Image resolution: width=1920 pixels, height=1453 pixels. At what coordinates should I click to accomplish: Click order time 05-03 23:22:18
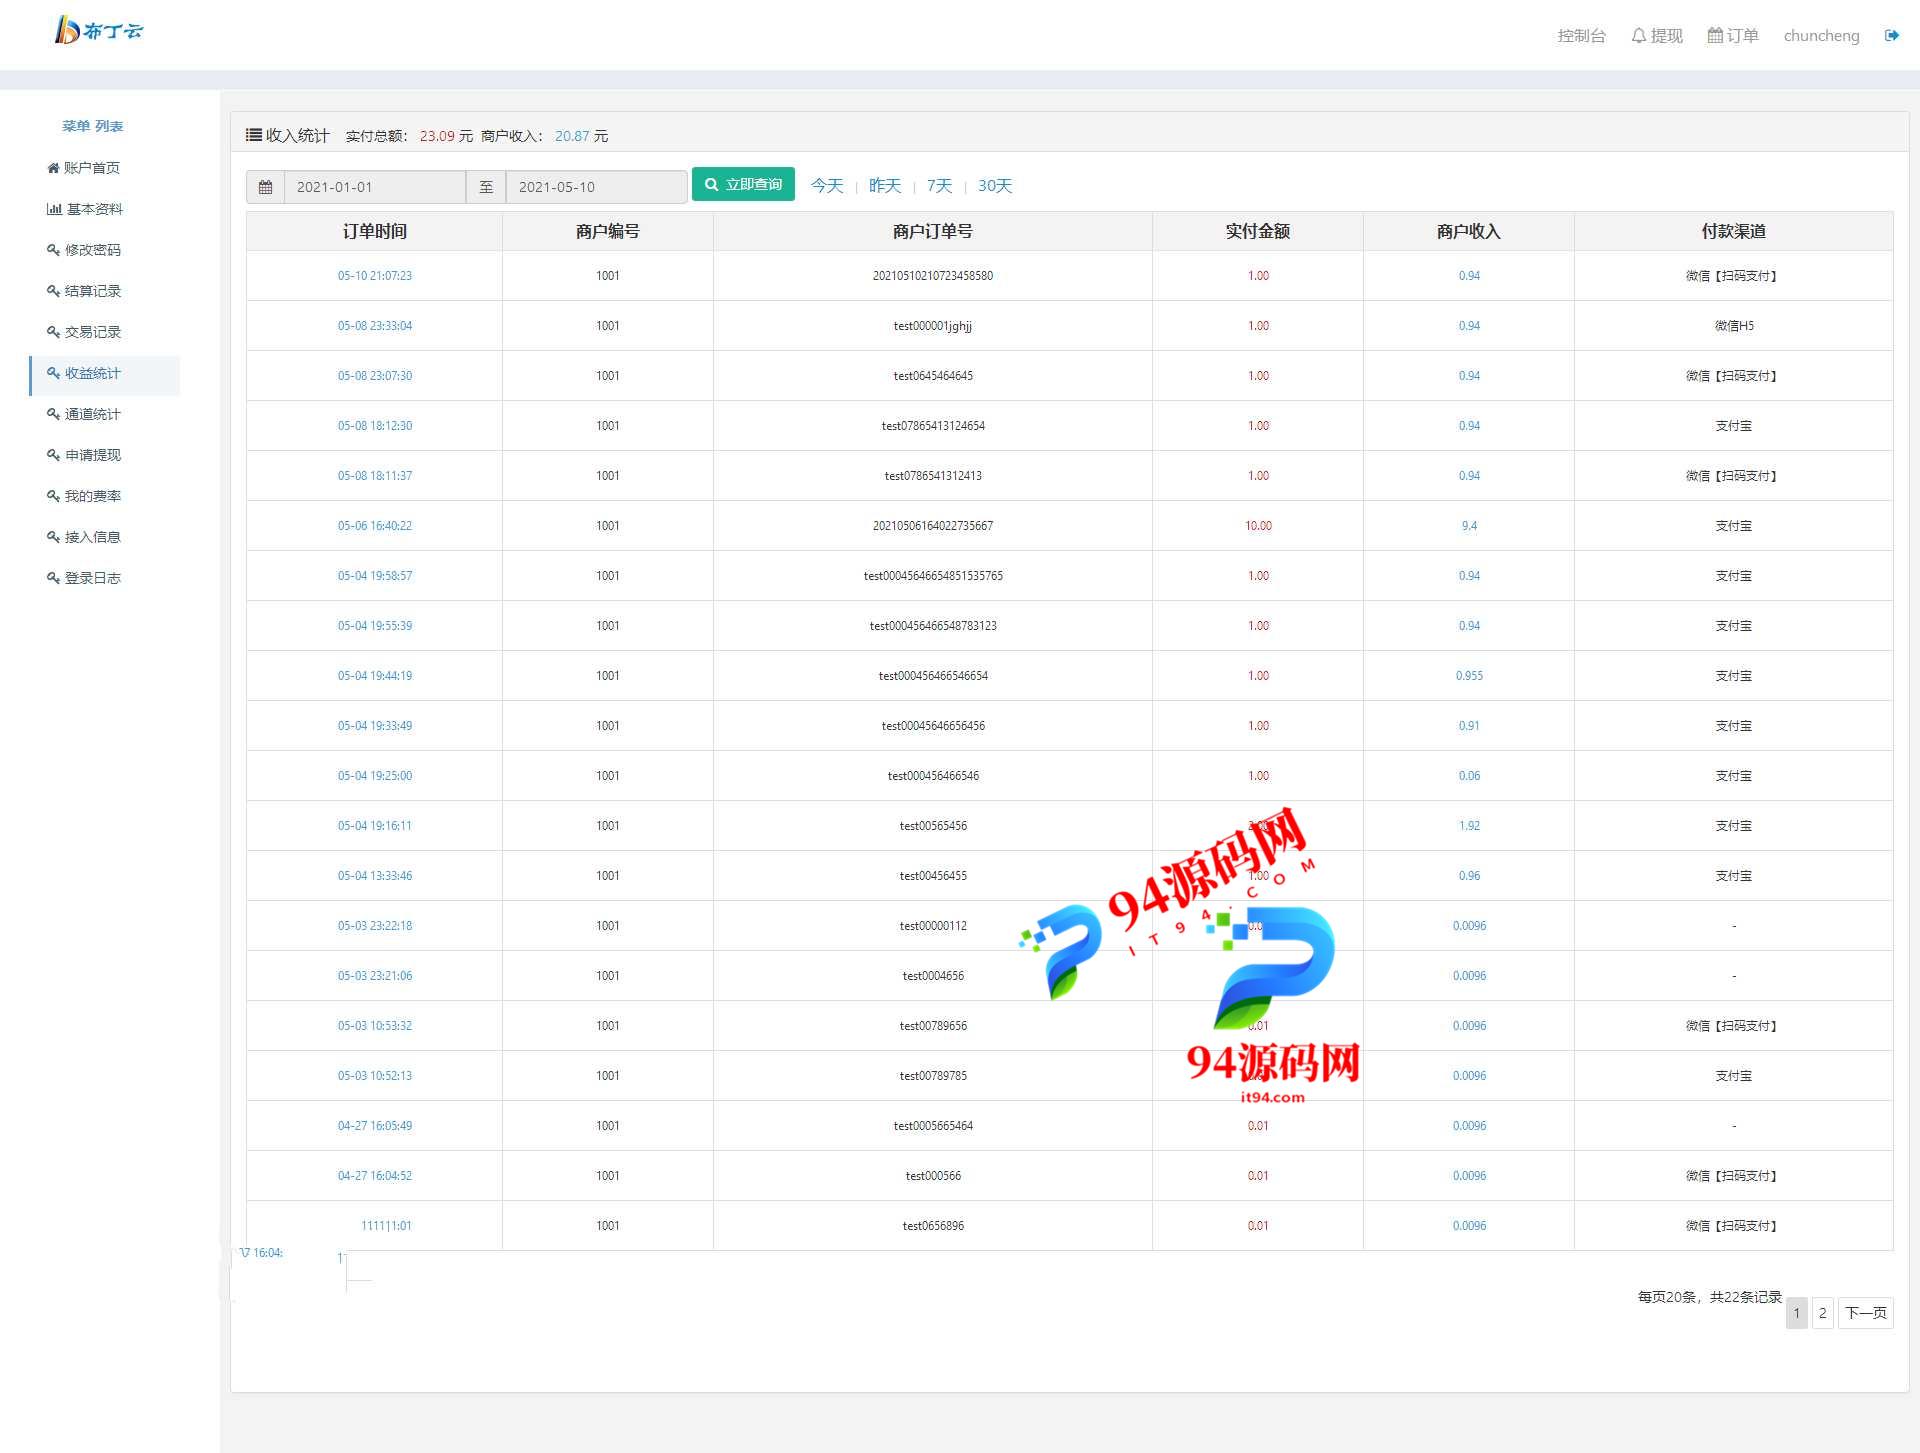[375, 926]
